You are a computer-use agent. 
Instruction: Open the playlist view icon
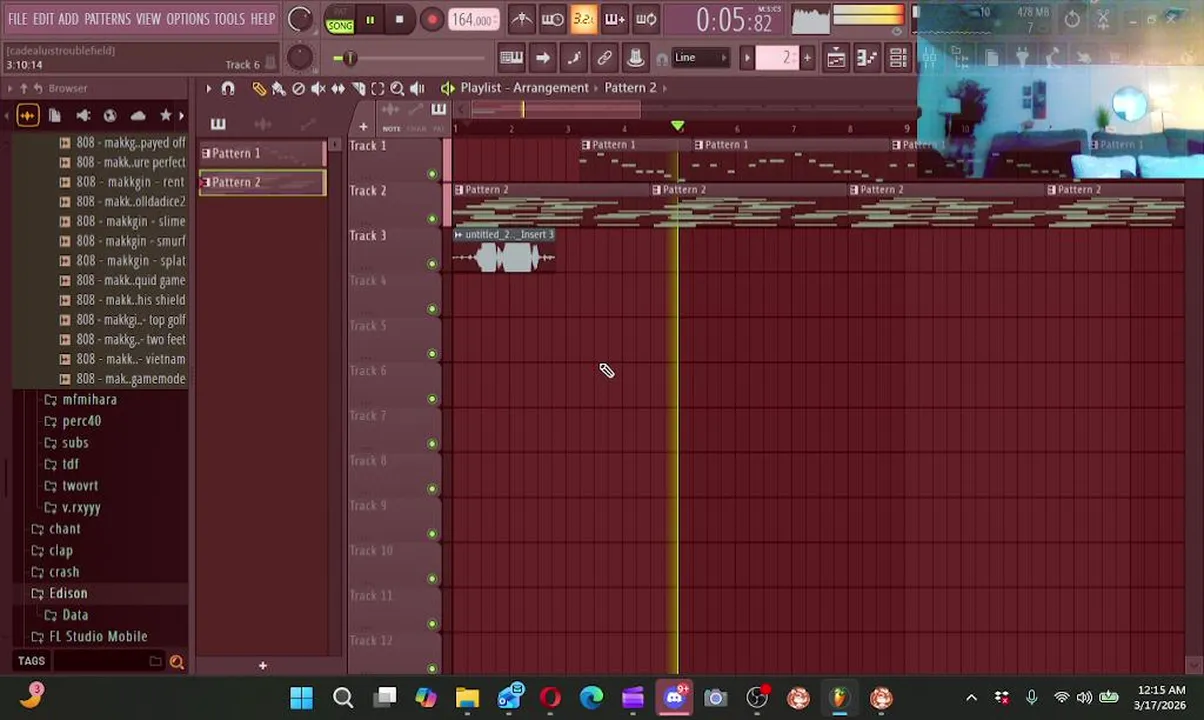point(836,58)
